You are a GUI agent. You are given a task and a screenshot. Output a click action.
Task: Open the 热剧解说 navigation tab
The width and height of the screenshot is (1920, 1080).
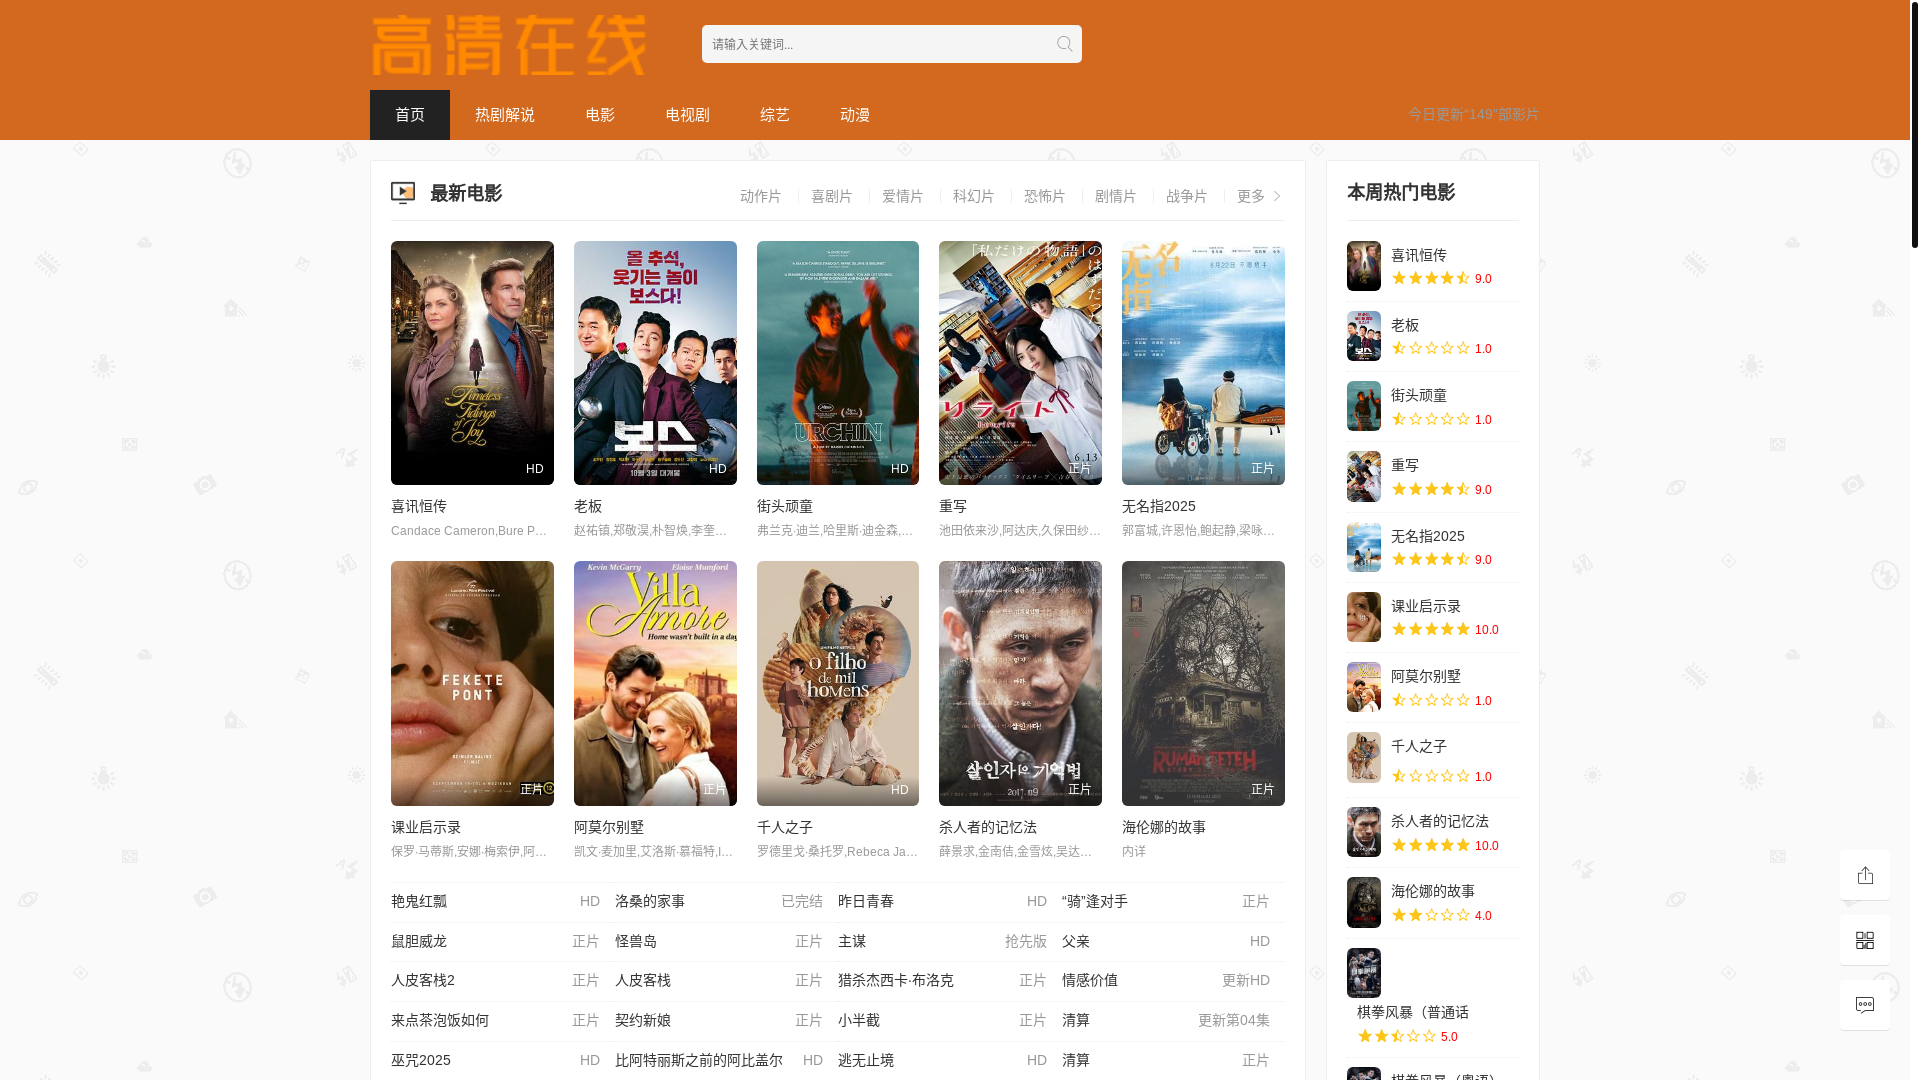505,115
